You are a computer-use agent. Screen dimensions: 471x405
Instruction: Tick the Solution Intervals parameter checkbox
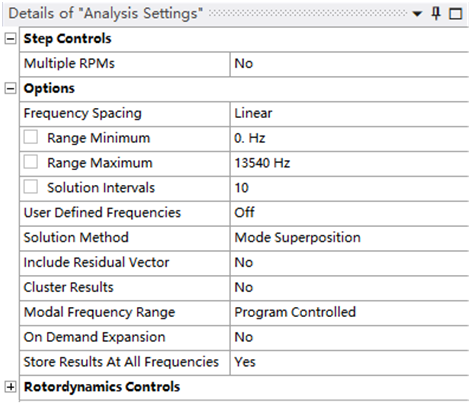[x=31, y=187]
